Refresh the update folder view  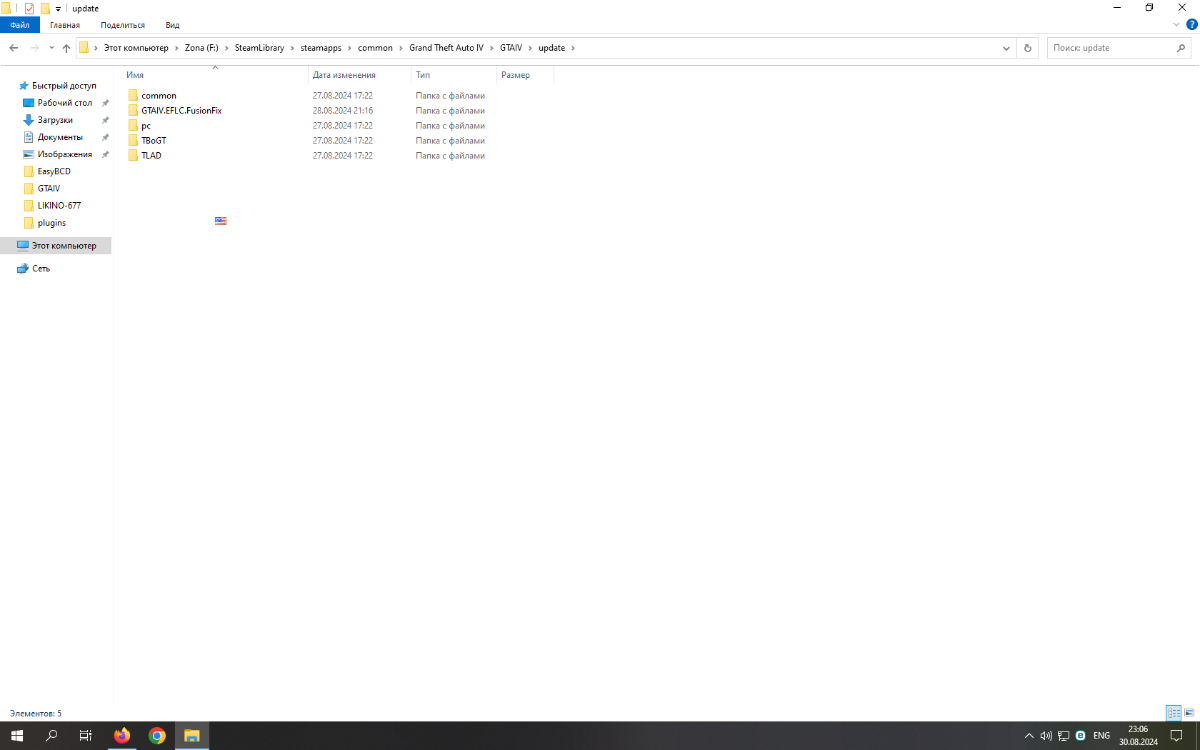(1027, 47)
